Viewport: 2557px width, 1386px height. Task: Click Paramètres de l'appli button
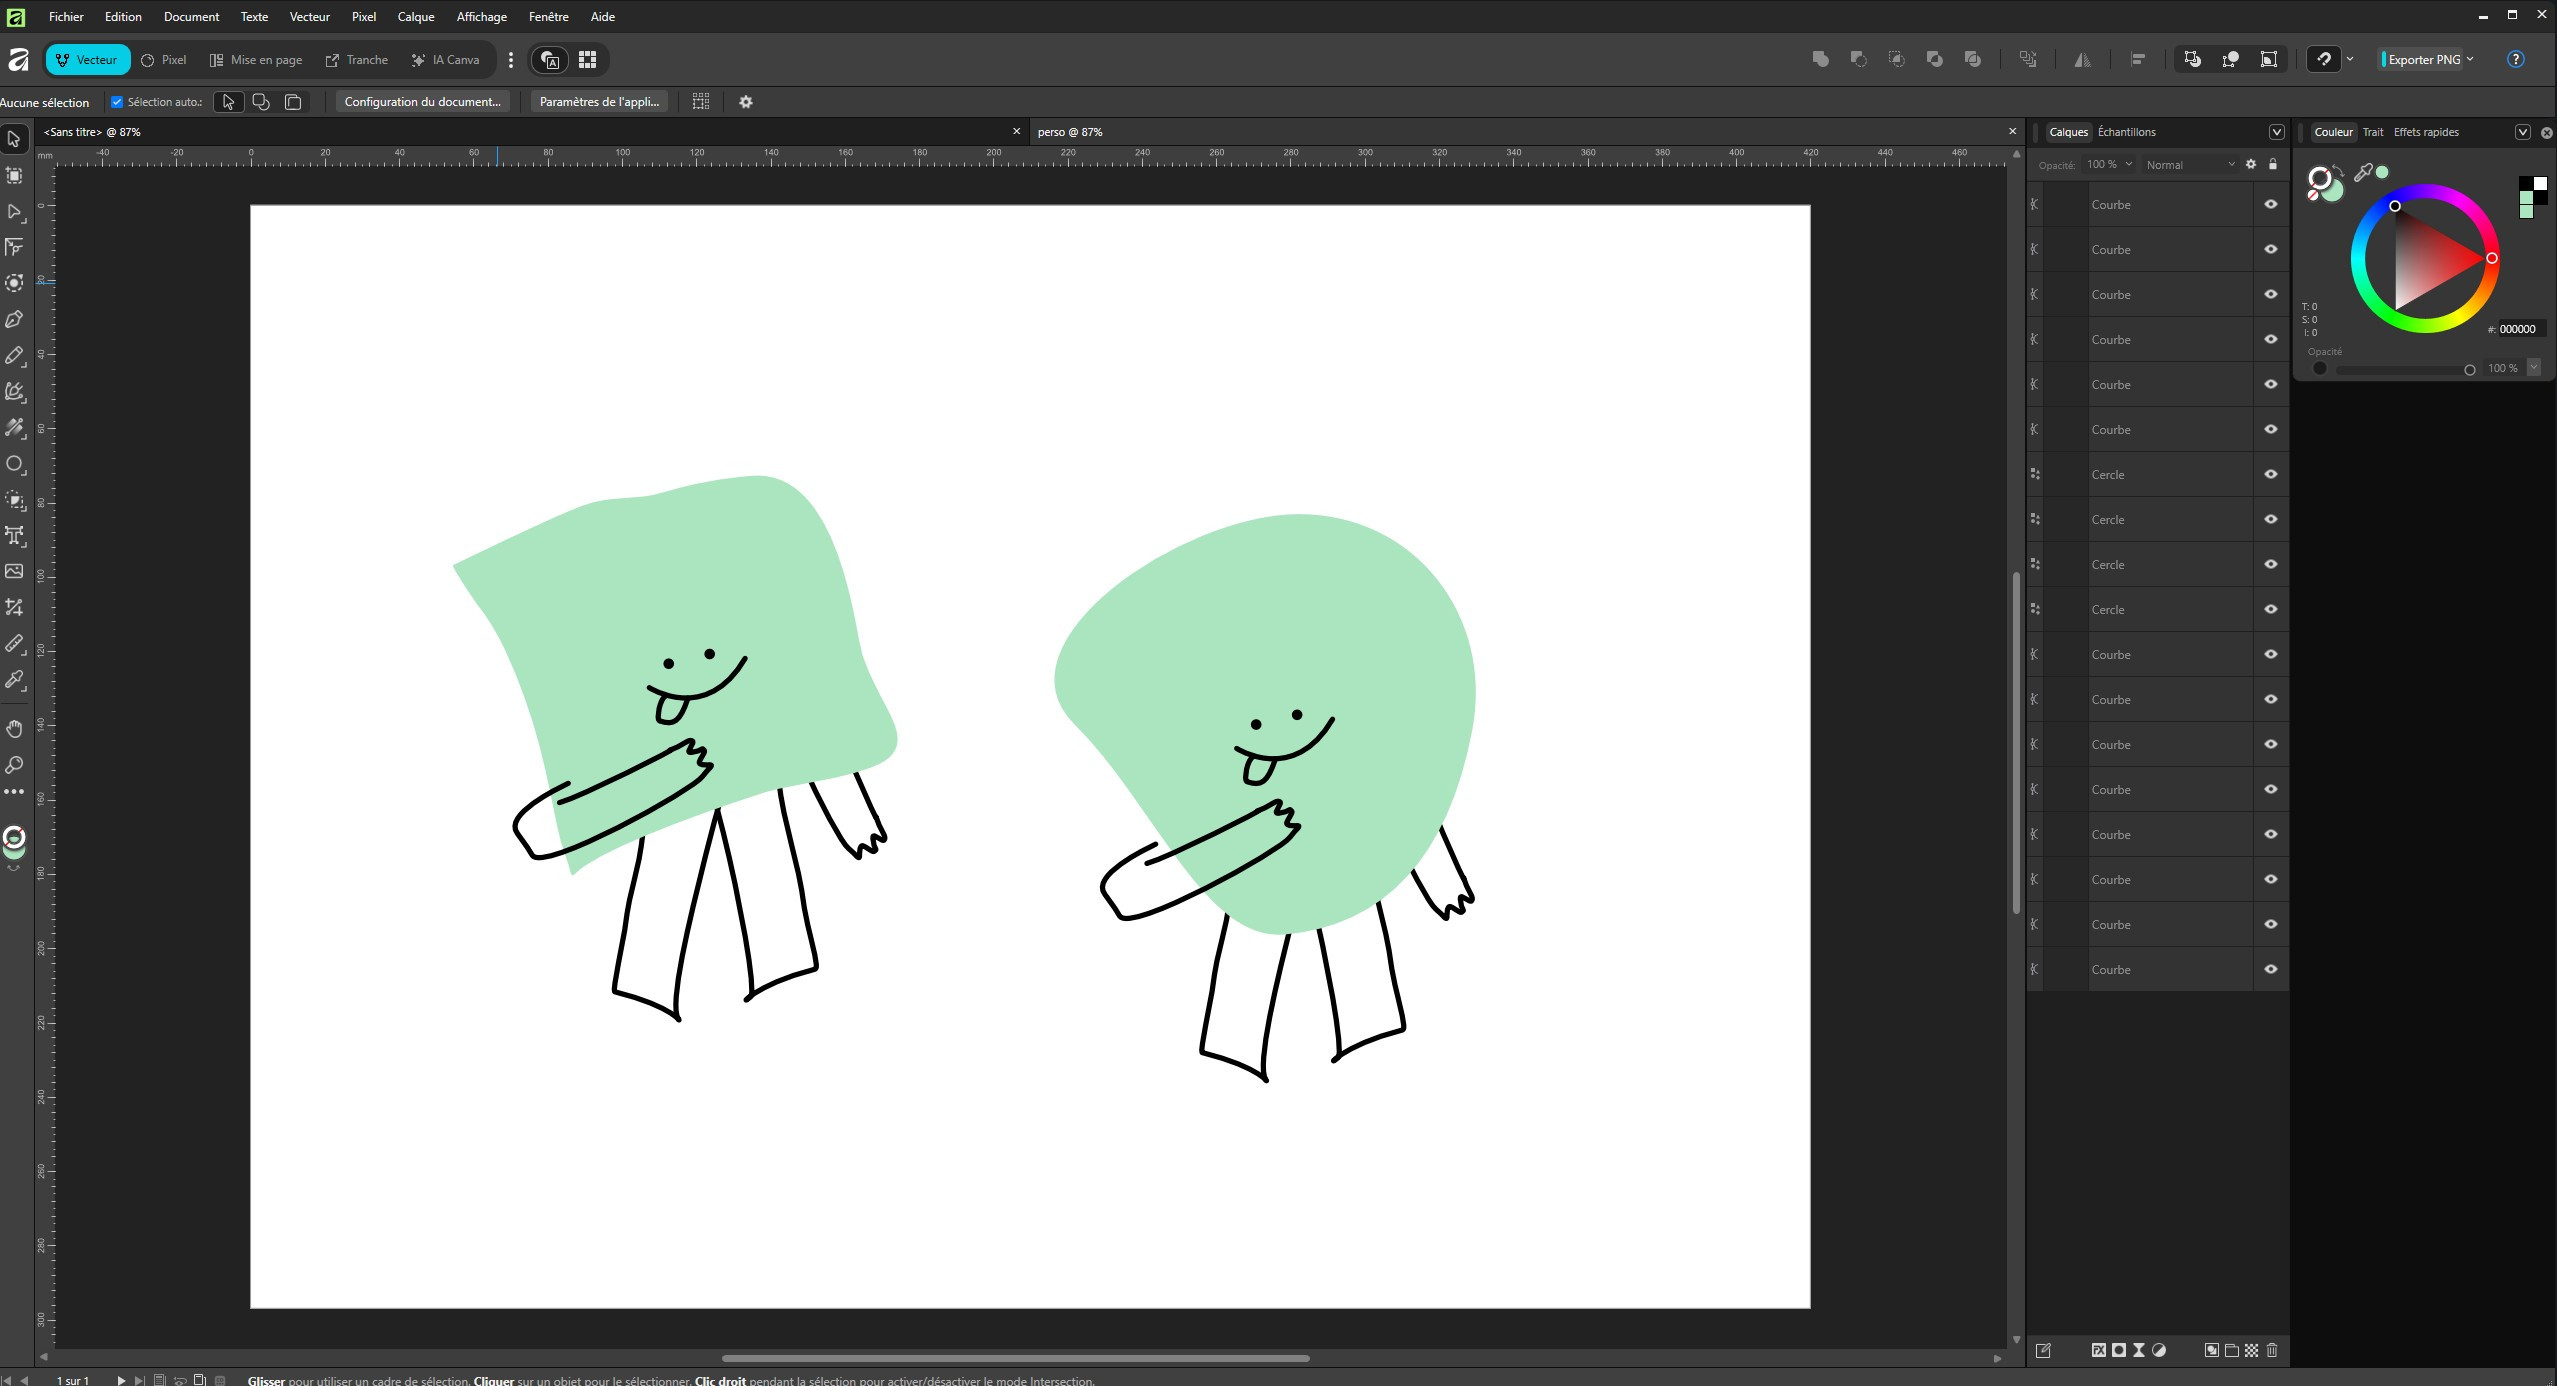[x=599, y=101]
